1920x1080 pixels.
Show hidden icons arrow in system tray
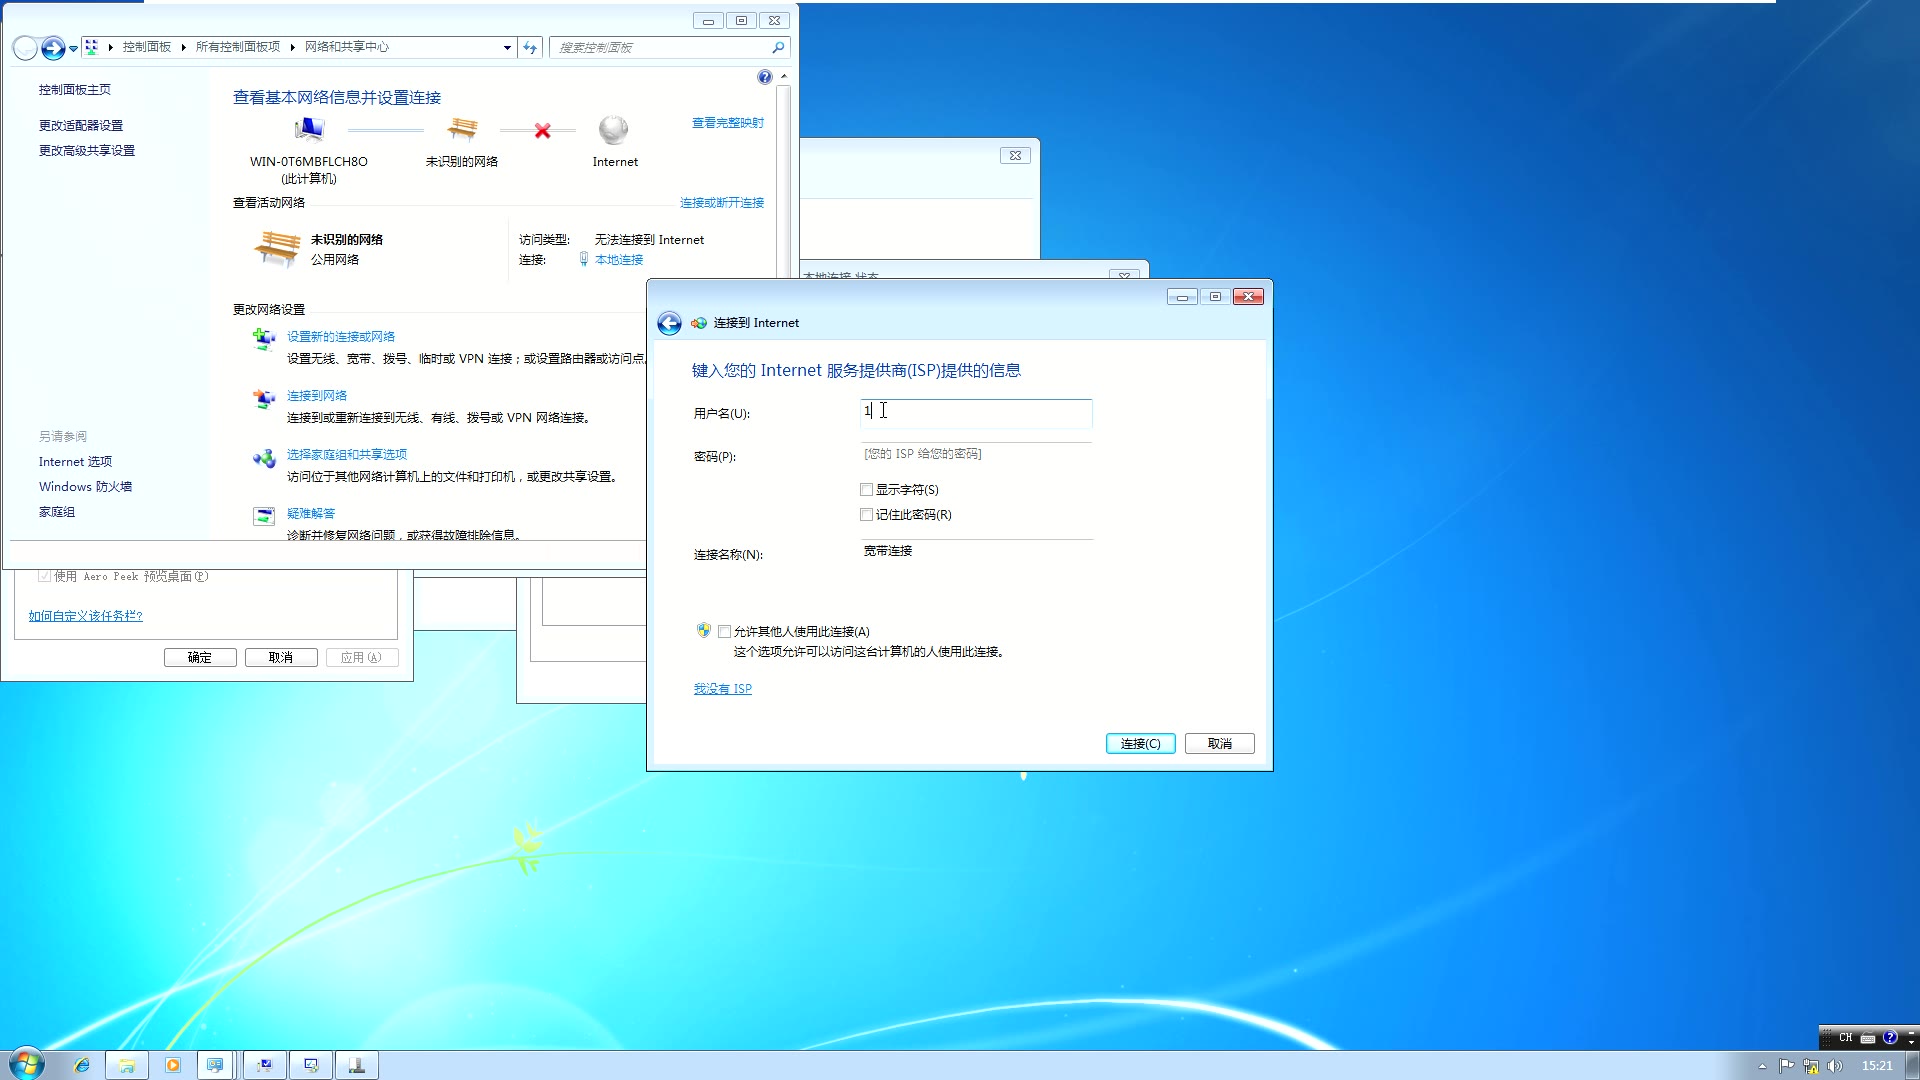click(x=1762, y=1066)
